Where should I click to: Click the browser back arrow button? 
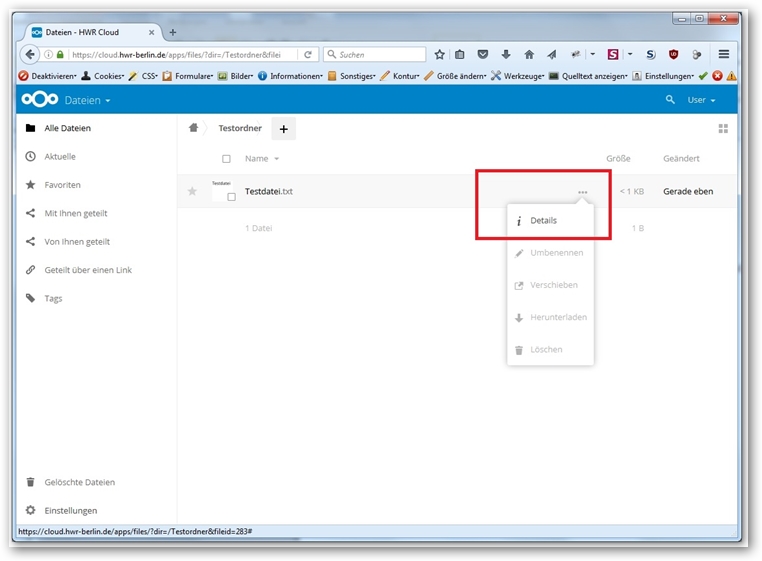(x=30, y=54)
